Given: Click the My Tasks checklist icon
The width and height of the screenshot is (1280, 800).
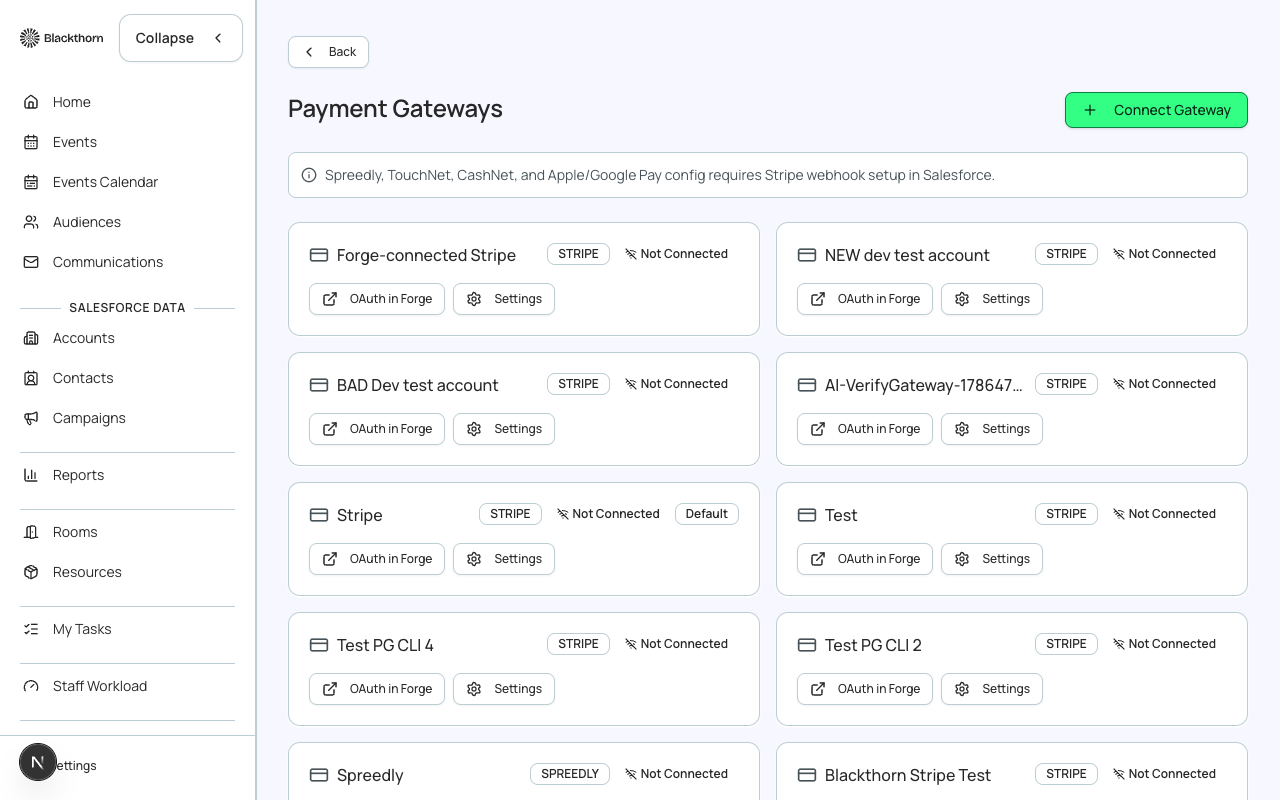Looking at the screenshot, I should coord(31,629).
